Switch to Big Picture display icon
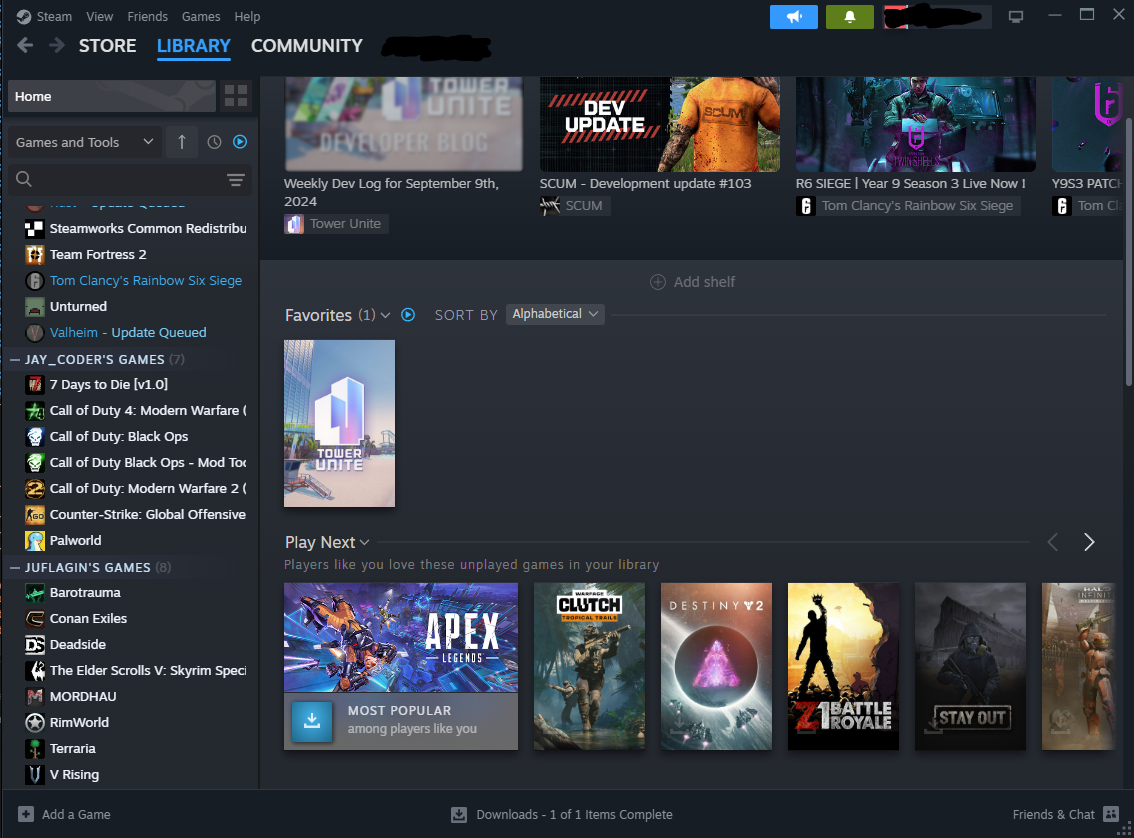Screen dimensions: 1134x838 [1015, 17]
